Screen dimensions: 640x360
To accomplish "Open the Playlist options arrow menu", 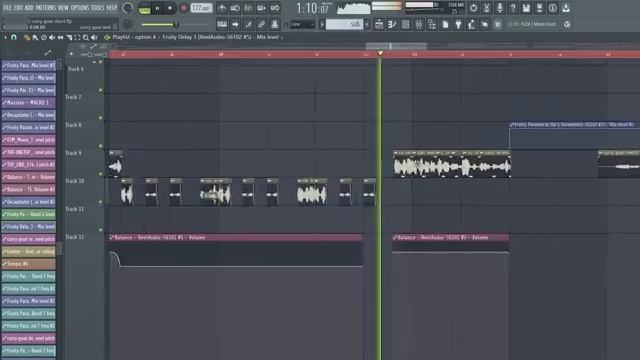I will pyautogui.click(x=5, y=38).
